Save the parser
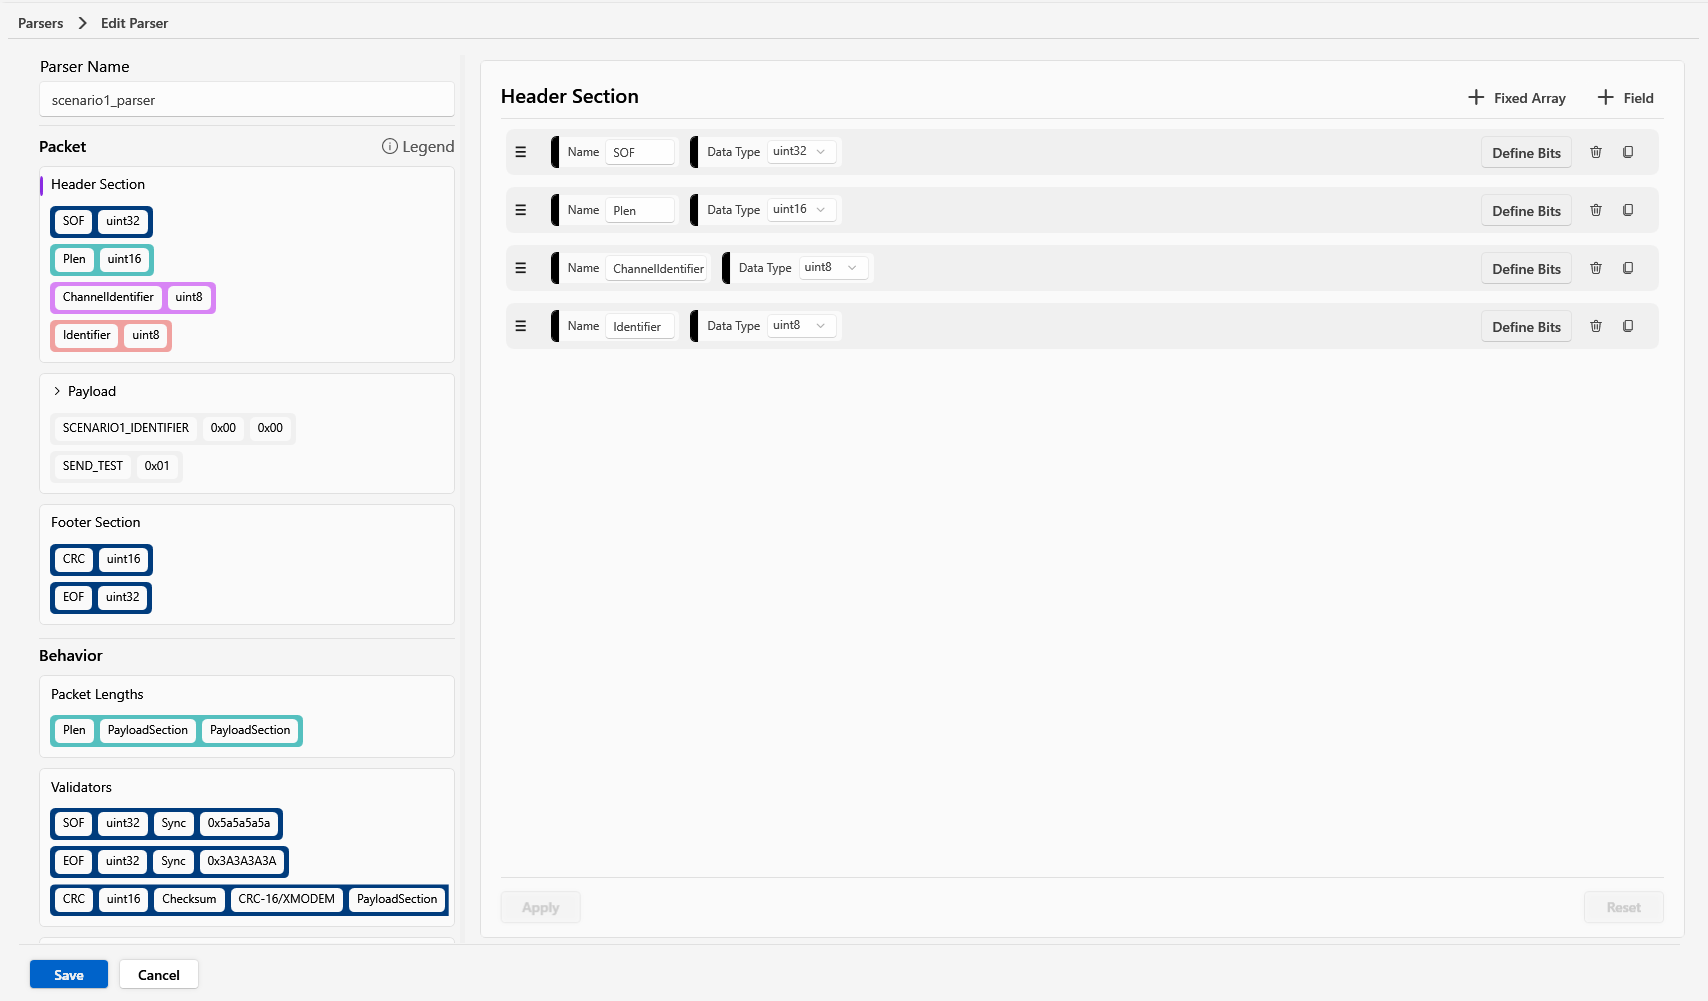This screenshot has height=1001, width=1708. (69, 974)
